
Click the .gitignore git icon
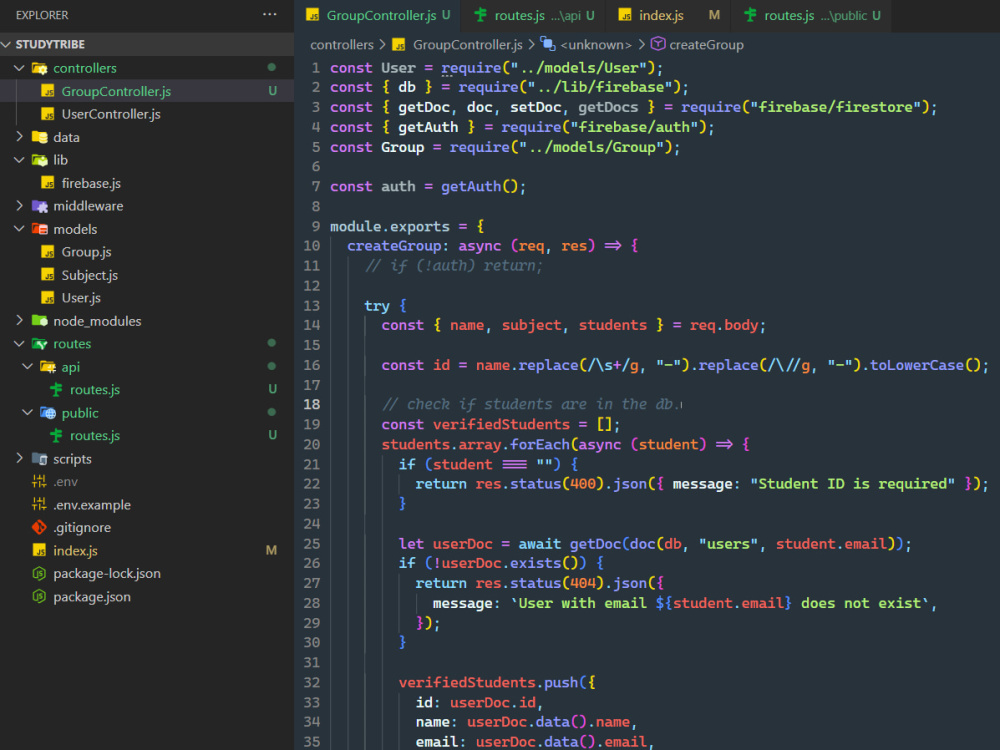40,527
